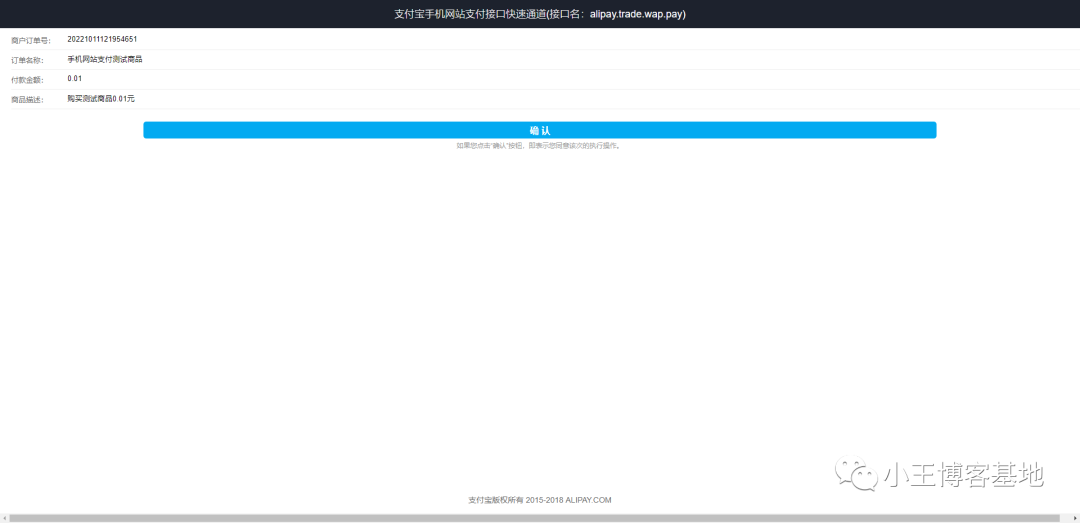Click the payment amount 0.01 field
Screen dimensions: 1080x523
pyautogui.click(x=74, y=79)
